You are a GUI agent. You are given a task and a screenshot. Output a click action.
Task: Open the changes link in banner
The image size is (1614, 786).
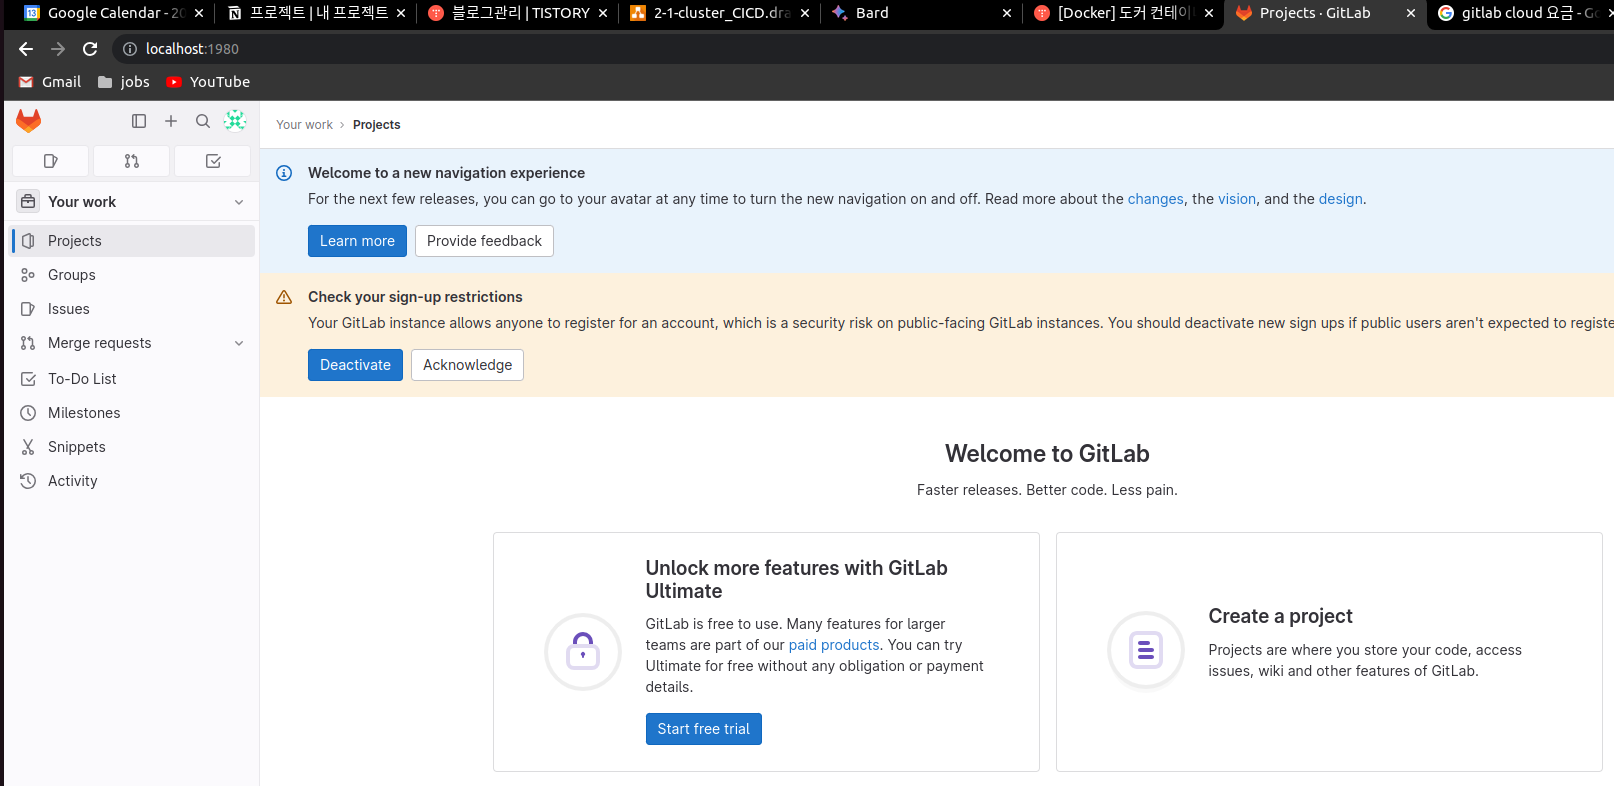pyautogui.click(x=1155, y=199)
